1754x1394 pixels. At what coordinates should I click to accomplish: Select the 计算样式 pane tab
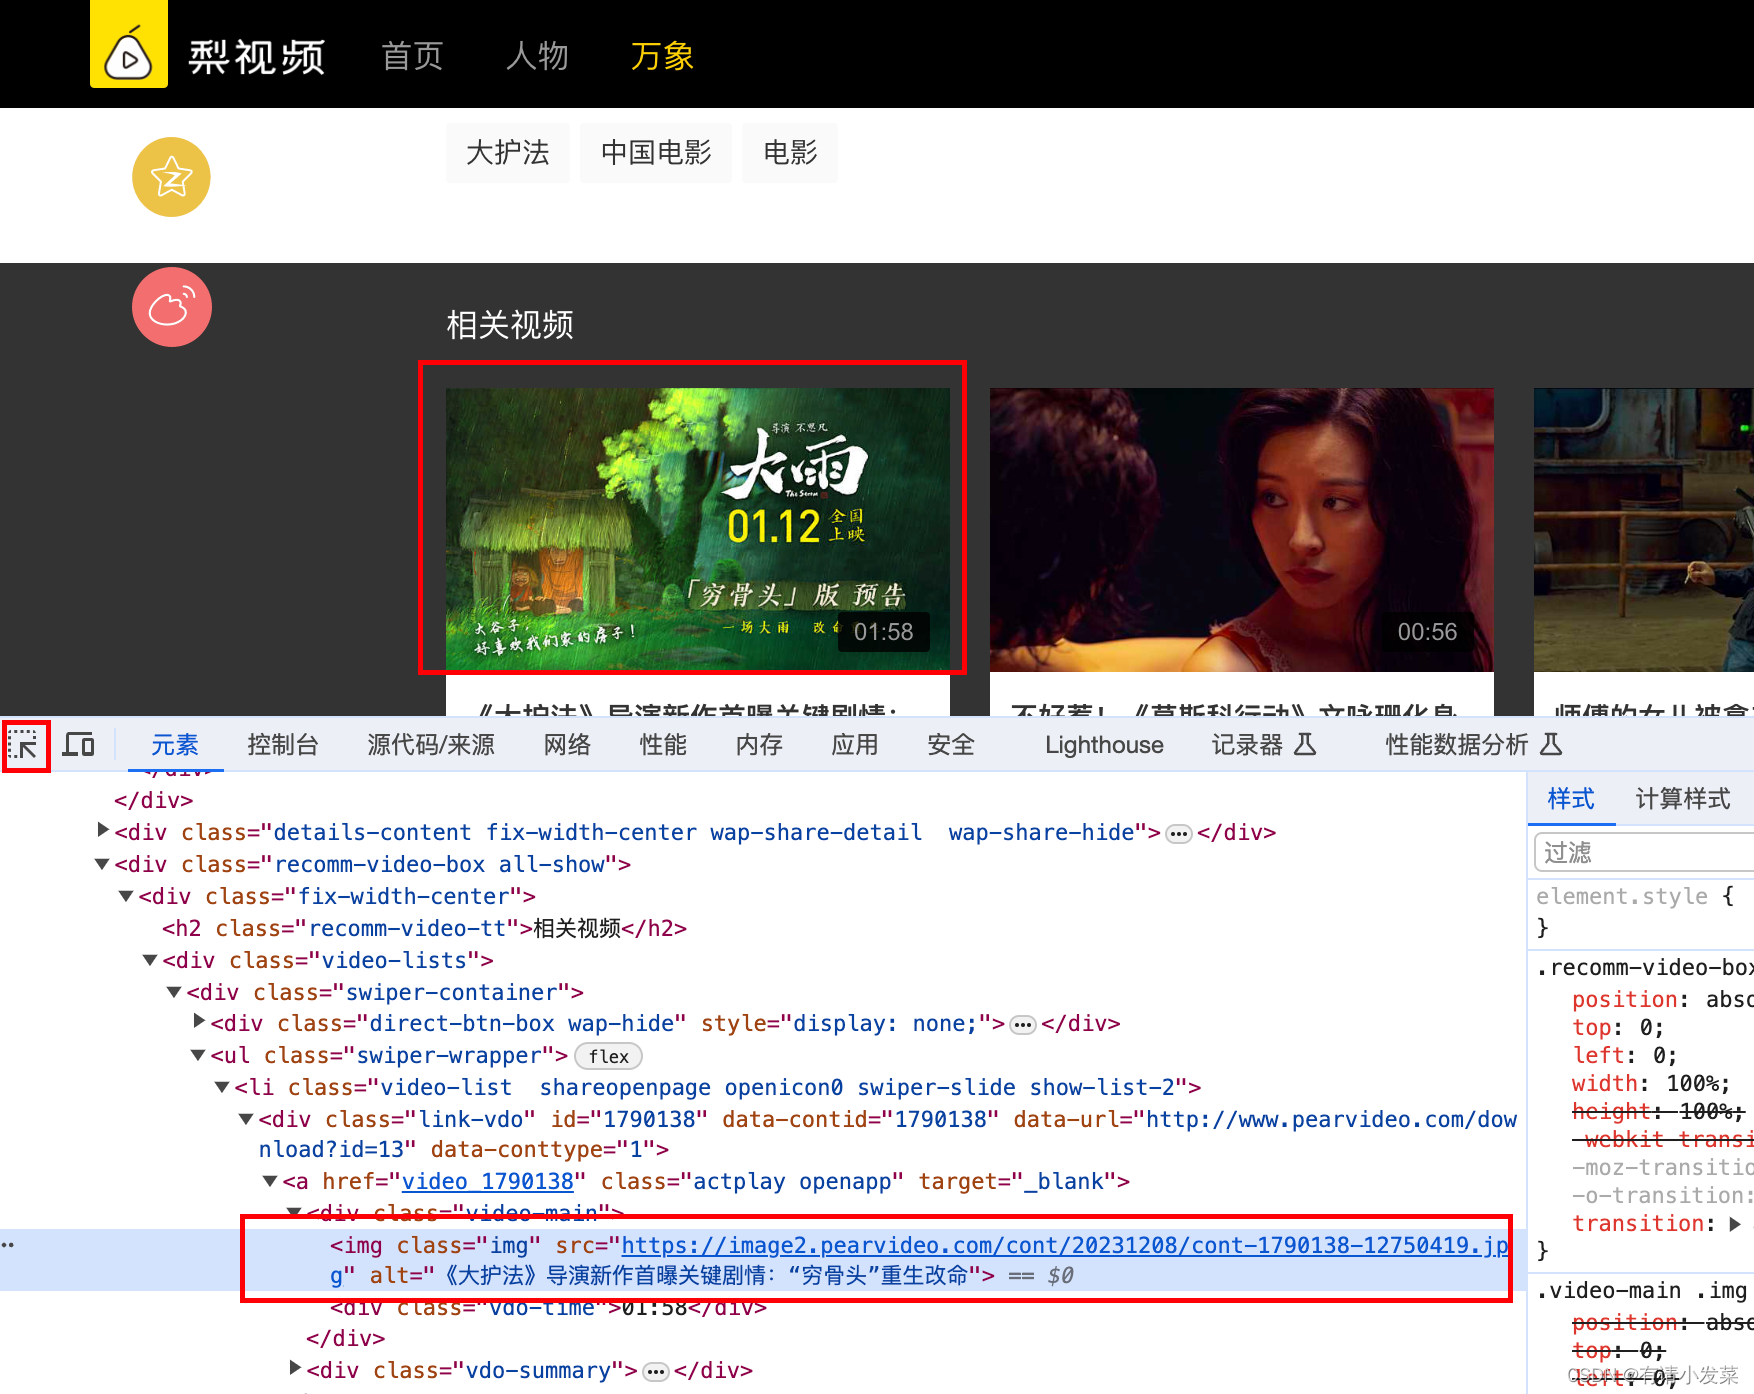[x=1683, y=799]
